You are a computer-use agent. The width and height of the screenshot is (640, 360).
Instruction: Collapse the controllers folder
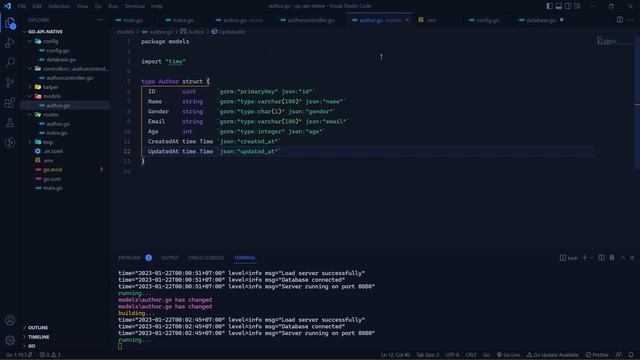click(76, 69)
